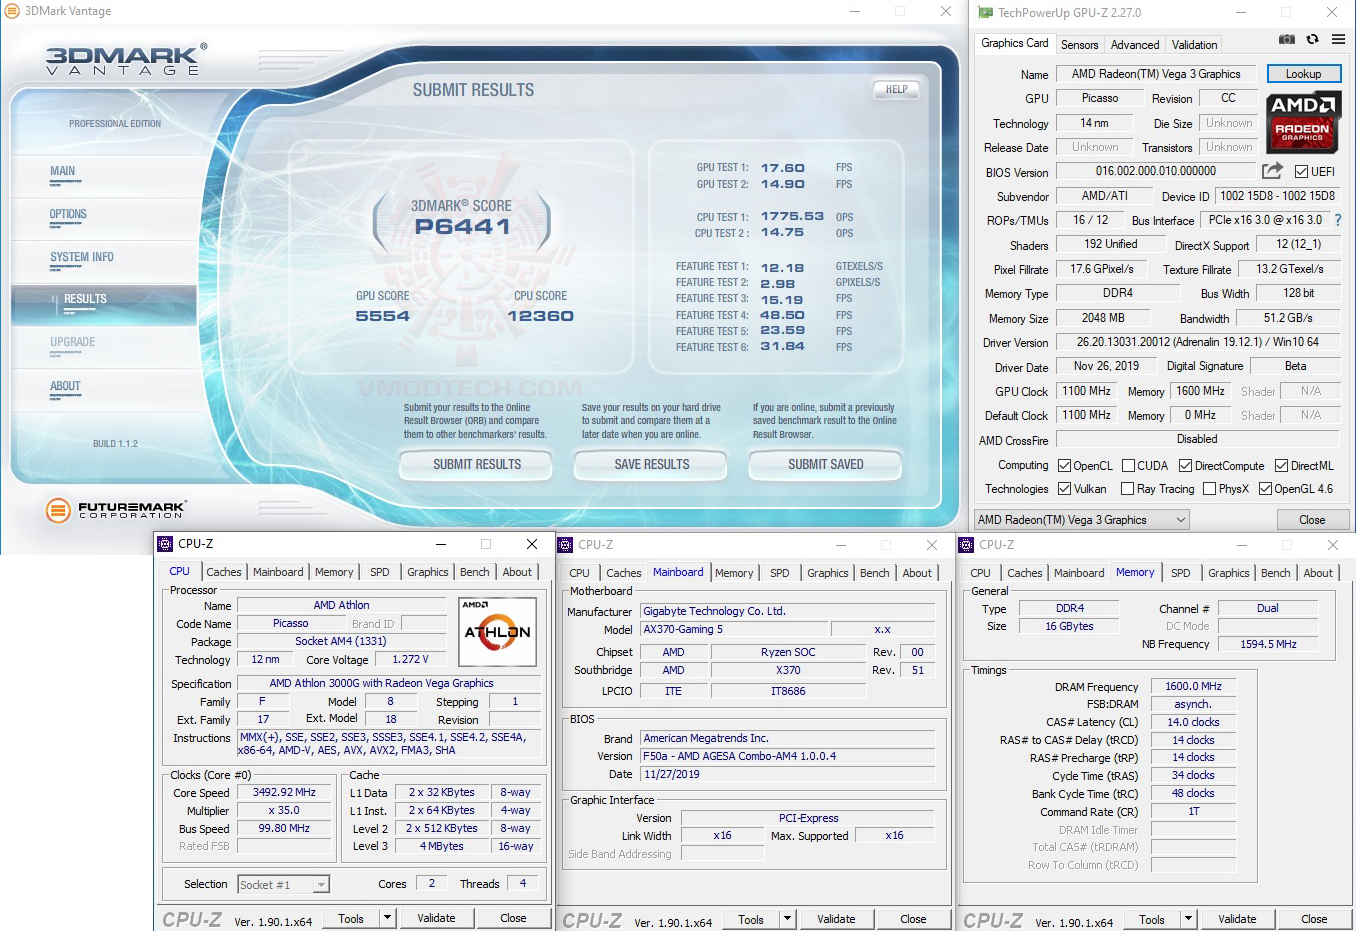Click the BIOS Version field in GPU-Z
Image resolution: width=1356 pixels, height=931 pixels.
[x=1156, y=171]
